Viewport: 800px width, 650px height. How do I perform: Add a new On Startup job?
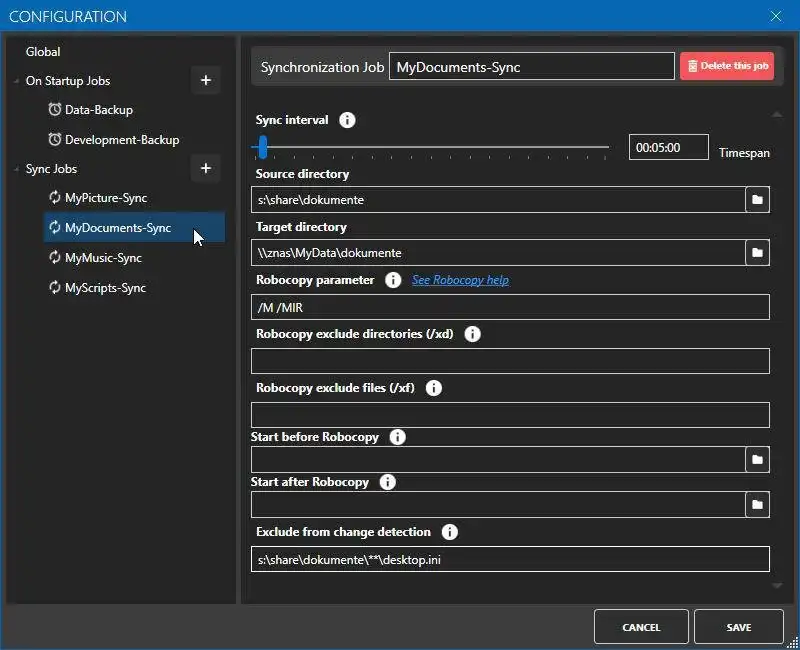[205, 80]
